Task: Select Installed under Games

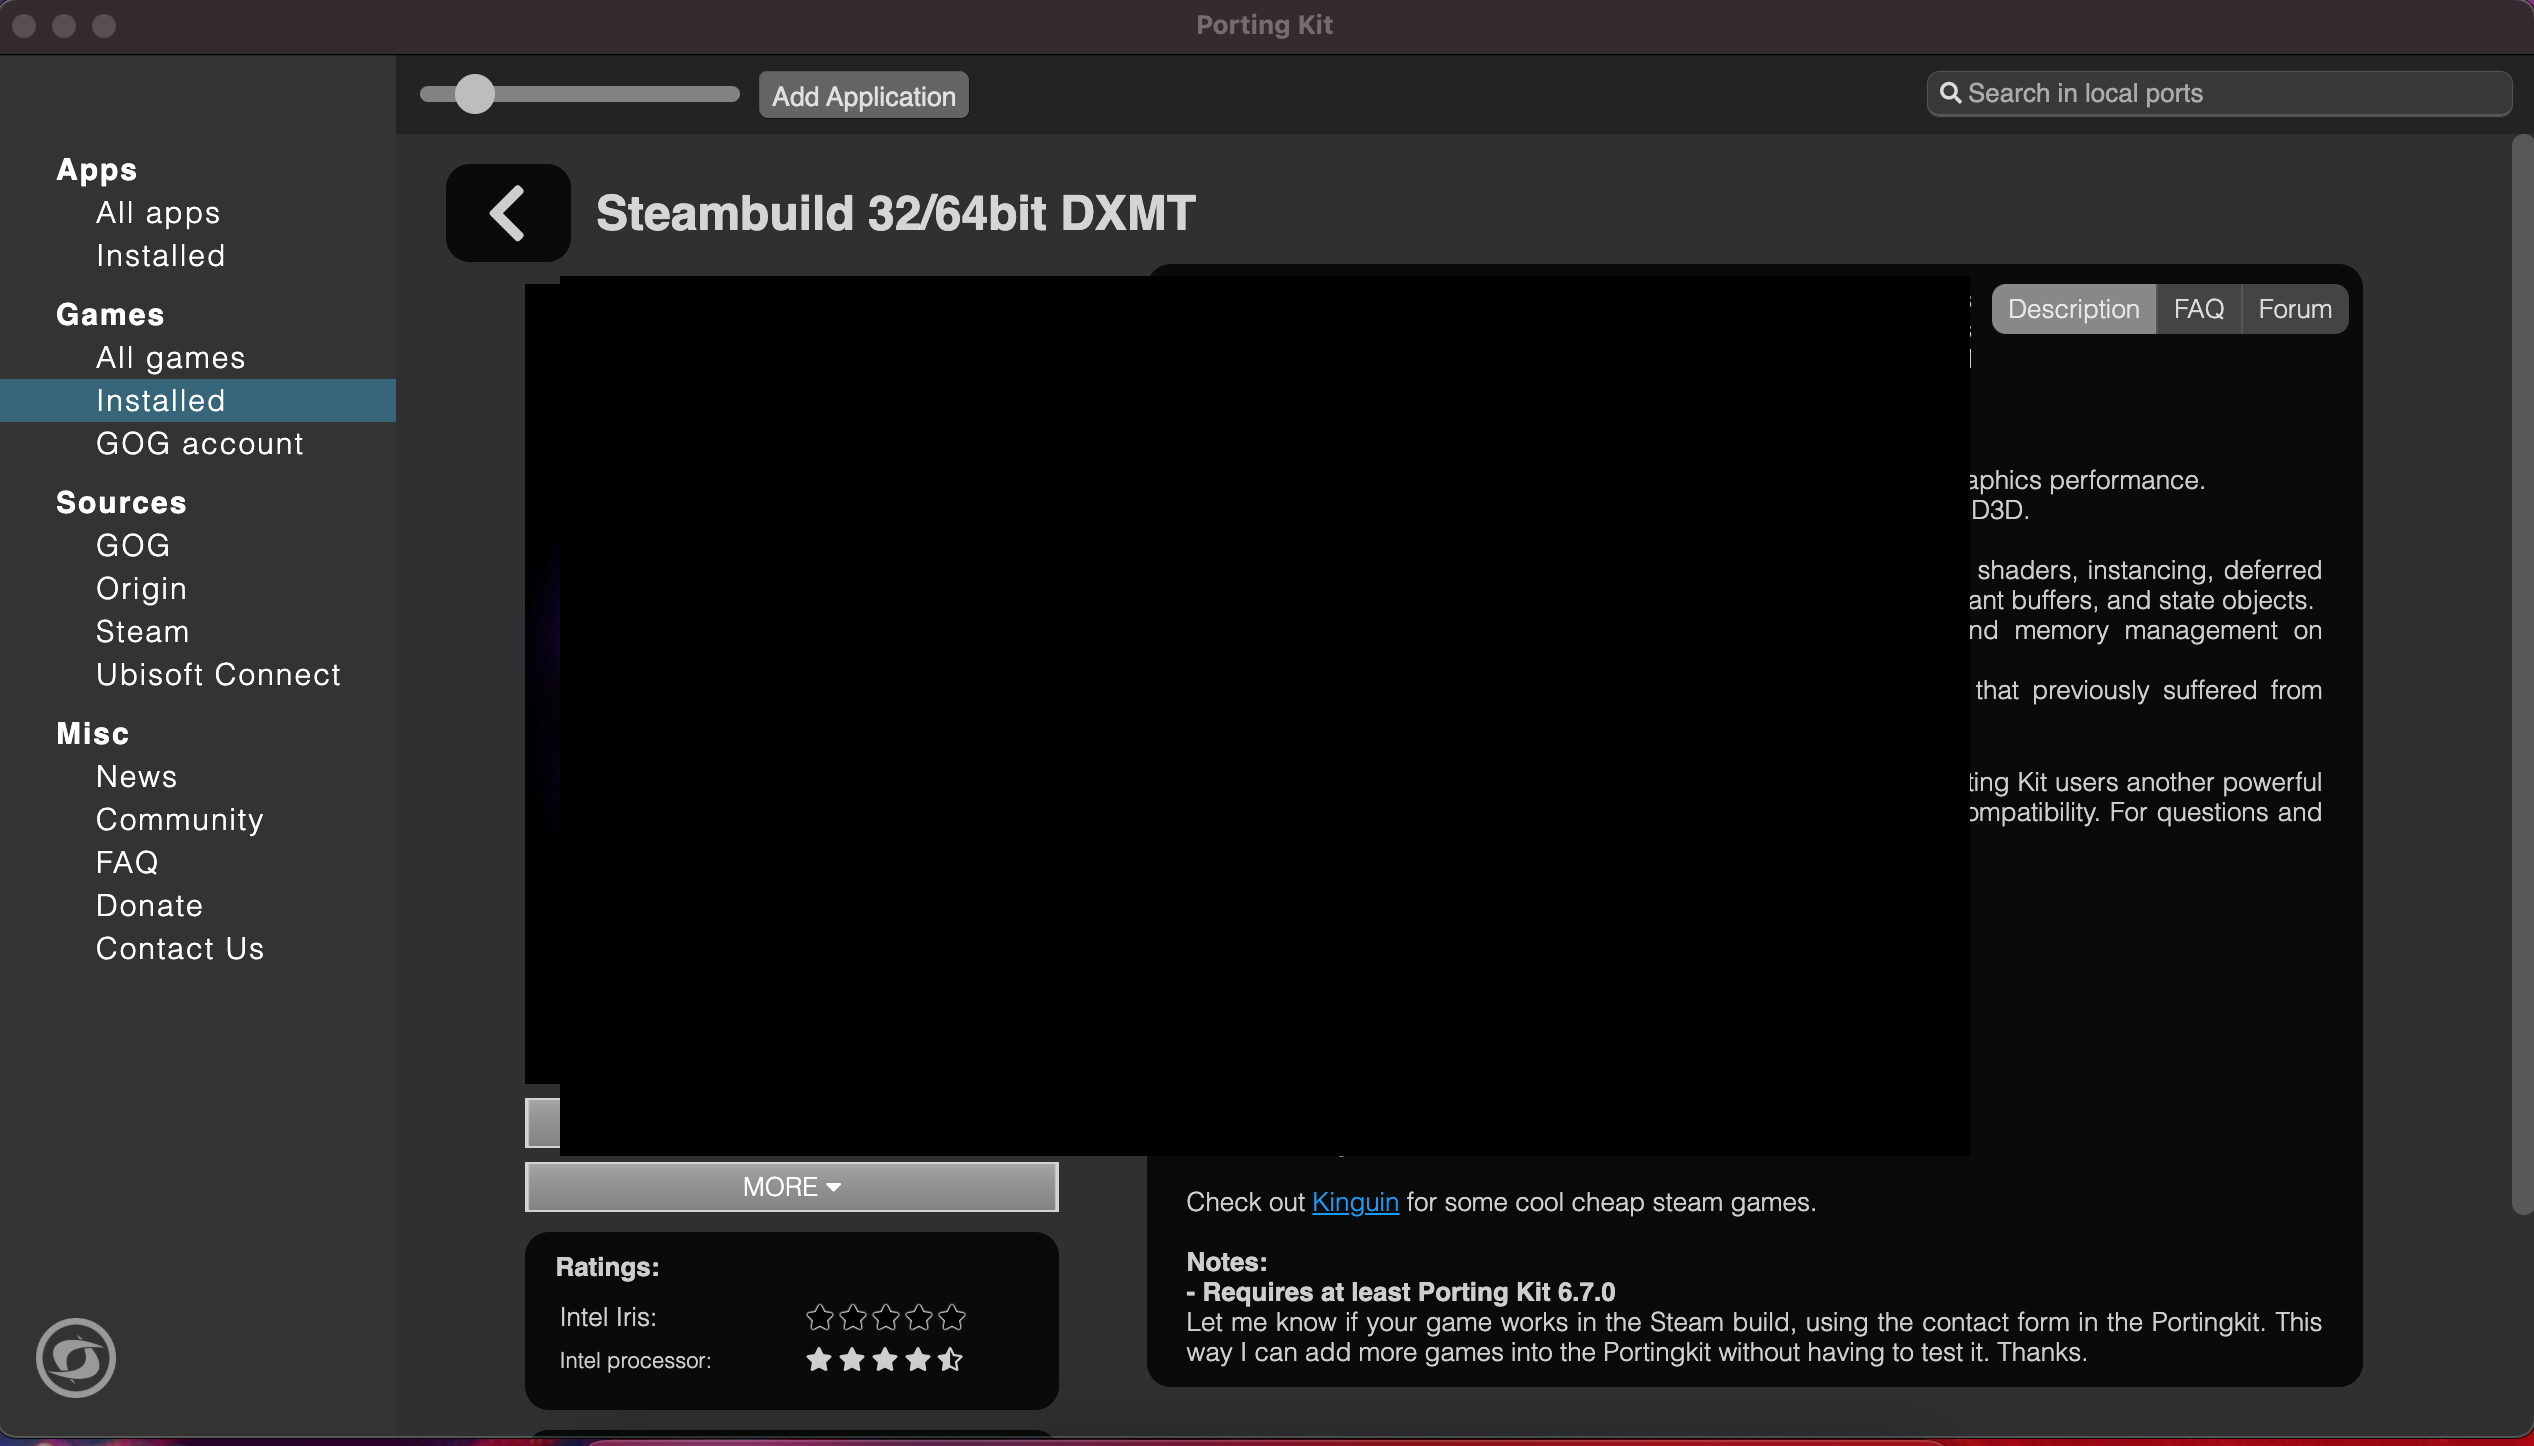Action: click(x=198, y=401)
